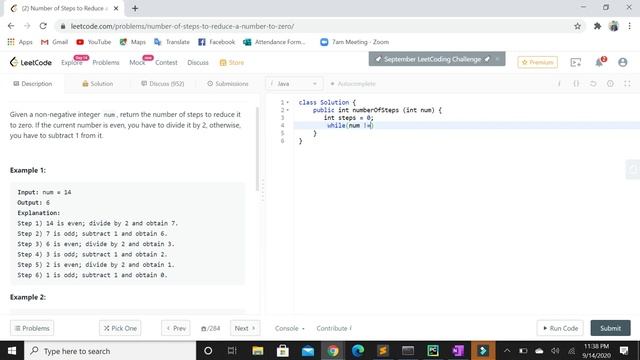Open PyCharm from taskbar
The width and height of the screenshot is (640, 360).
[x=433, y=351]
